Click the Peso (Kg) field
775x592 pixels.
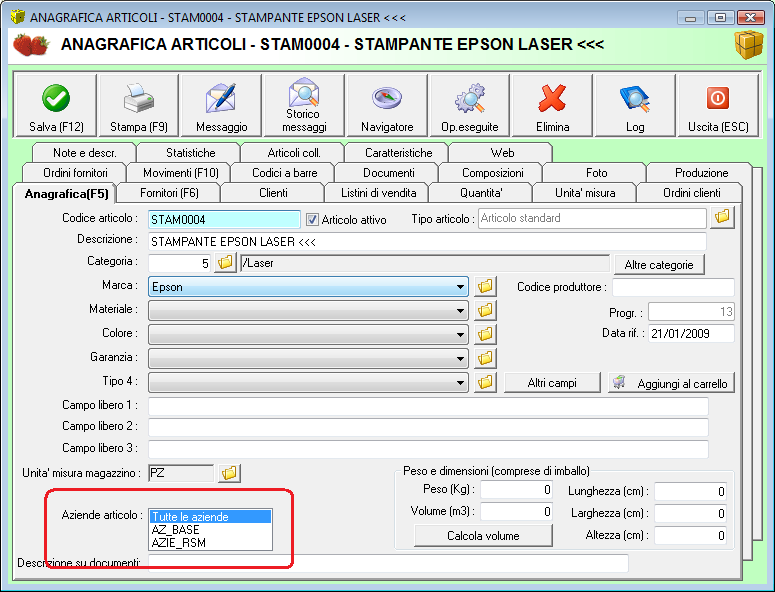click(516, 490)
